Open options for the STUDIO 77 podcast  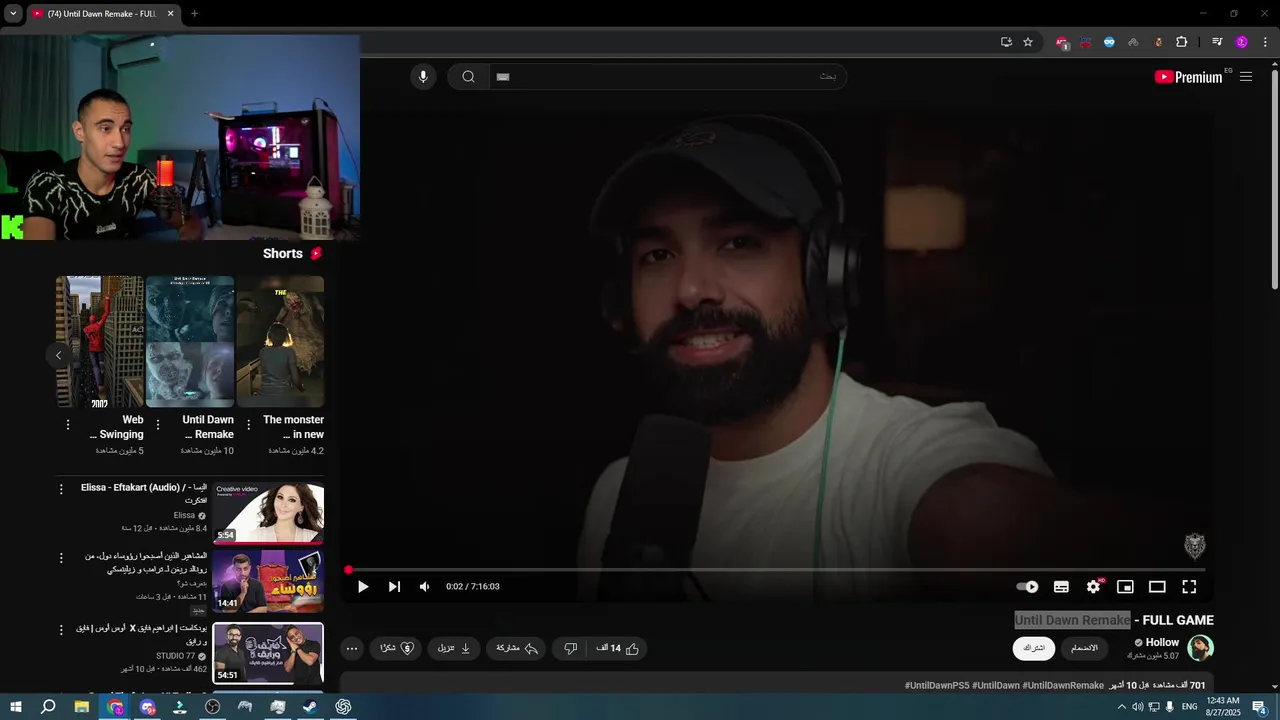click(61, 630)
